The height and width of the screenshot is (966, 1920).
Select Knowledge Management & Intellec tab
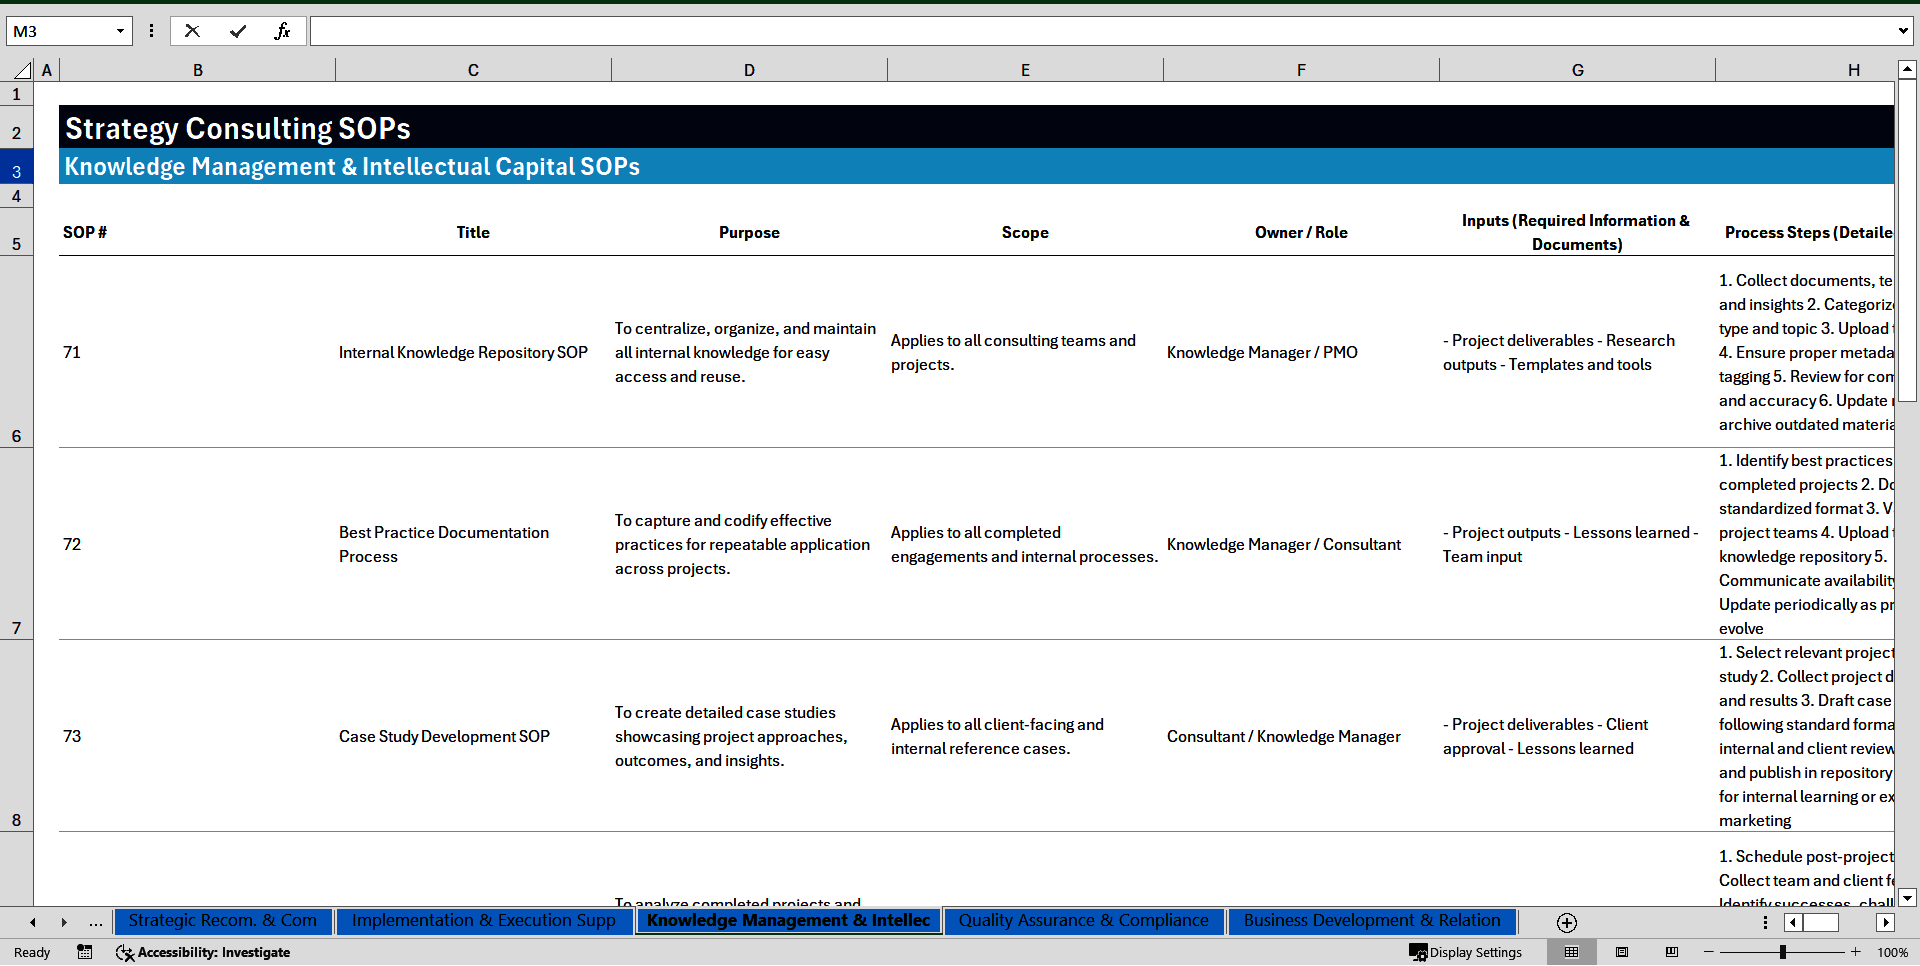(788, 921)
